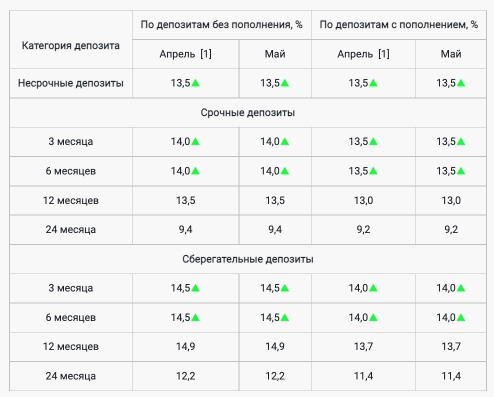Click green triangle beside 14,0 in Сберегательные 6 месяцев last Май
The height and width of the screenshot is (397, 494).
[461, 317]
